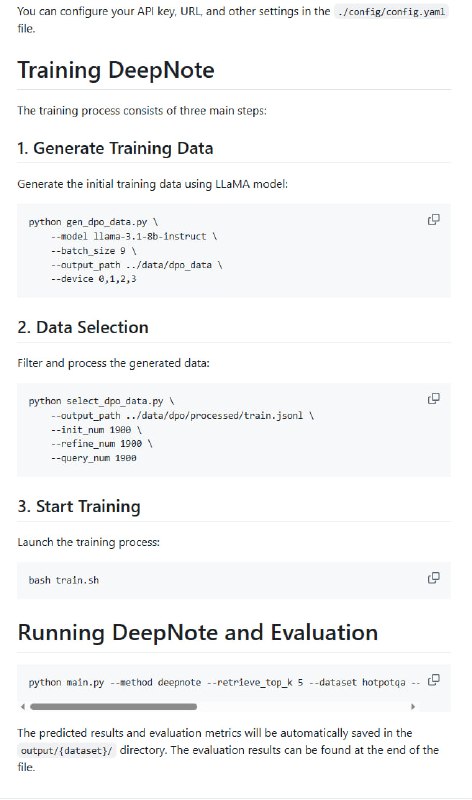Click the ./config/config.yaml inline code
This screenshot has height=800, width=472.
391,12
